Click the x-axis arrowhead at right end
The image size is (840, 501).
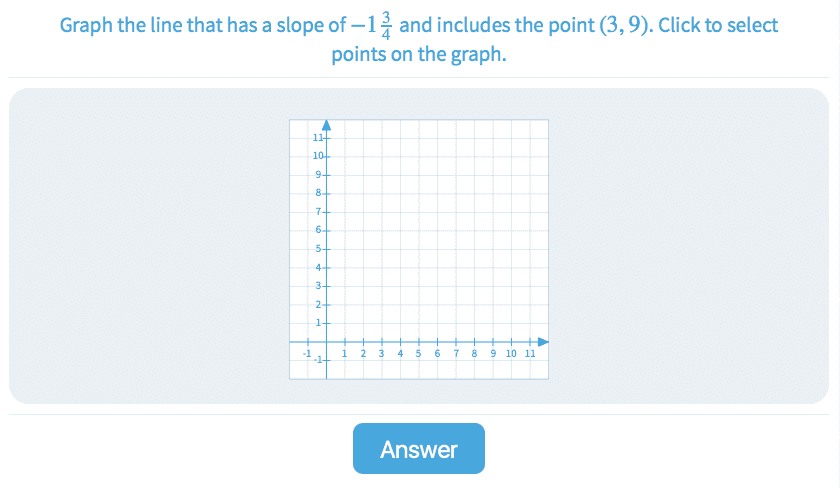(543, 342)
